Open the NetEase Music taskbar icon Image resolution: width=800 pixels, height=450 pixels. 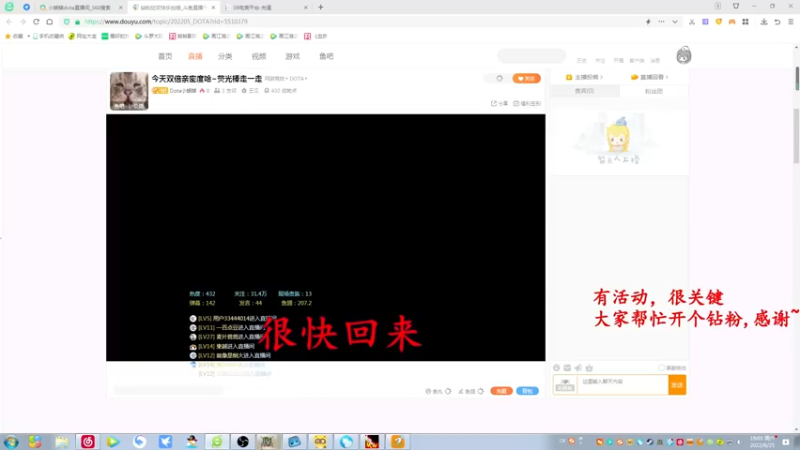[x=88, y=441]
